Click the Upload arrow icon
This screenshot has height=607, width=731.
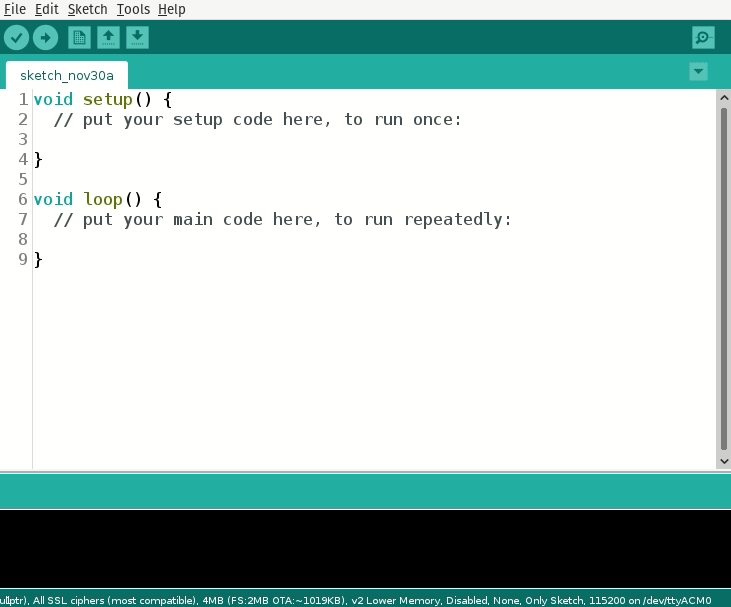[x=45, y=38]
